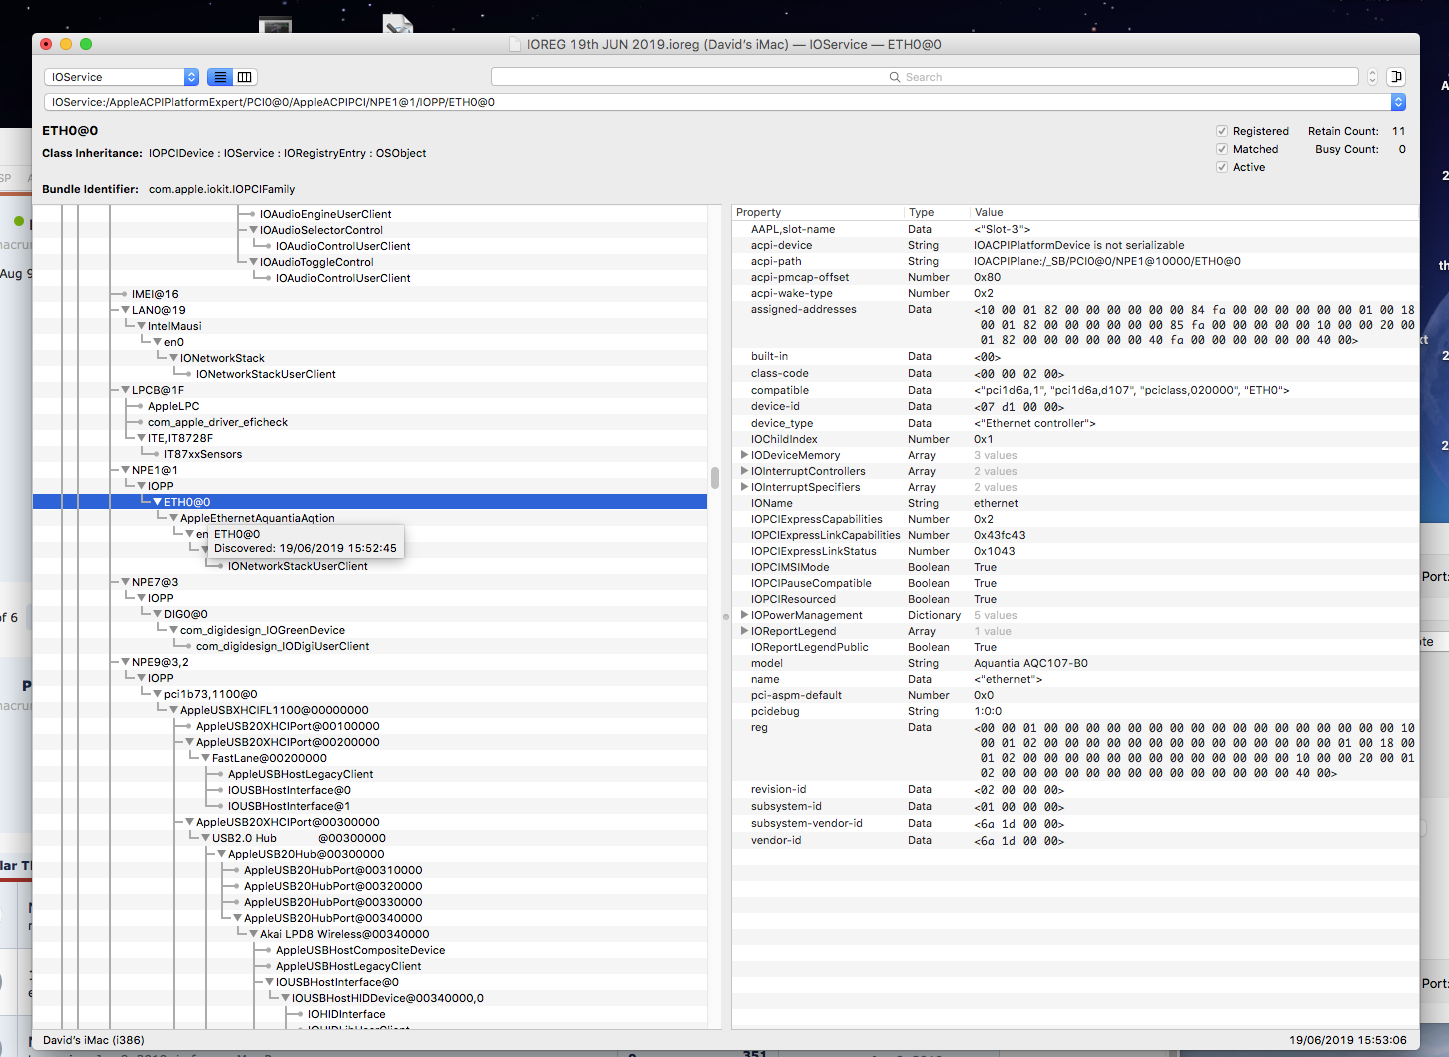
Task: Collapse the IntelMausi node
Action: (x=142, y=326)
